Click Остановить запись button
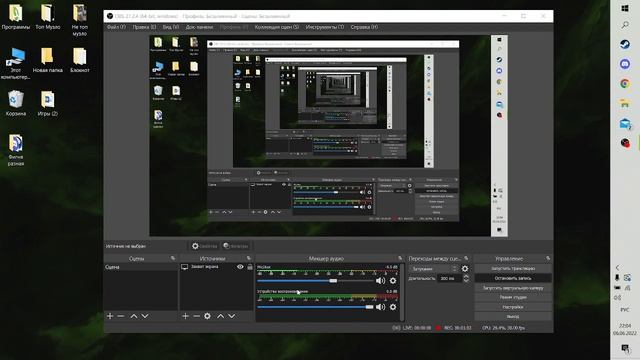The width and height of the screenshot is (640, 360). pos(513,278)
